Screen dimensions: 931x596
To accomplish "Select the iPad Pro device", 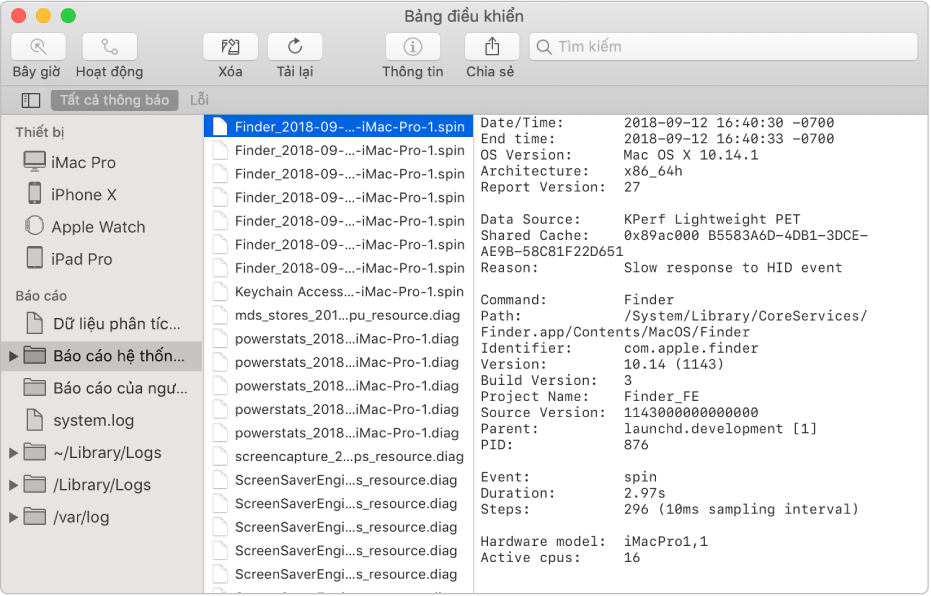I will tap(102, 258).
